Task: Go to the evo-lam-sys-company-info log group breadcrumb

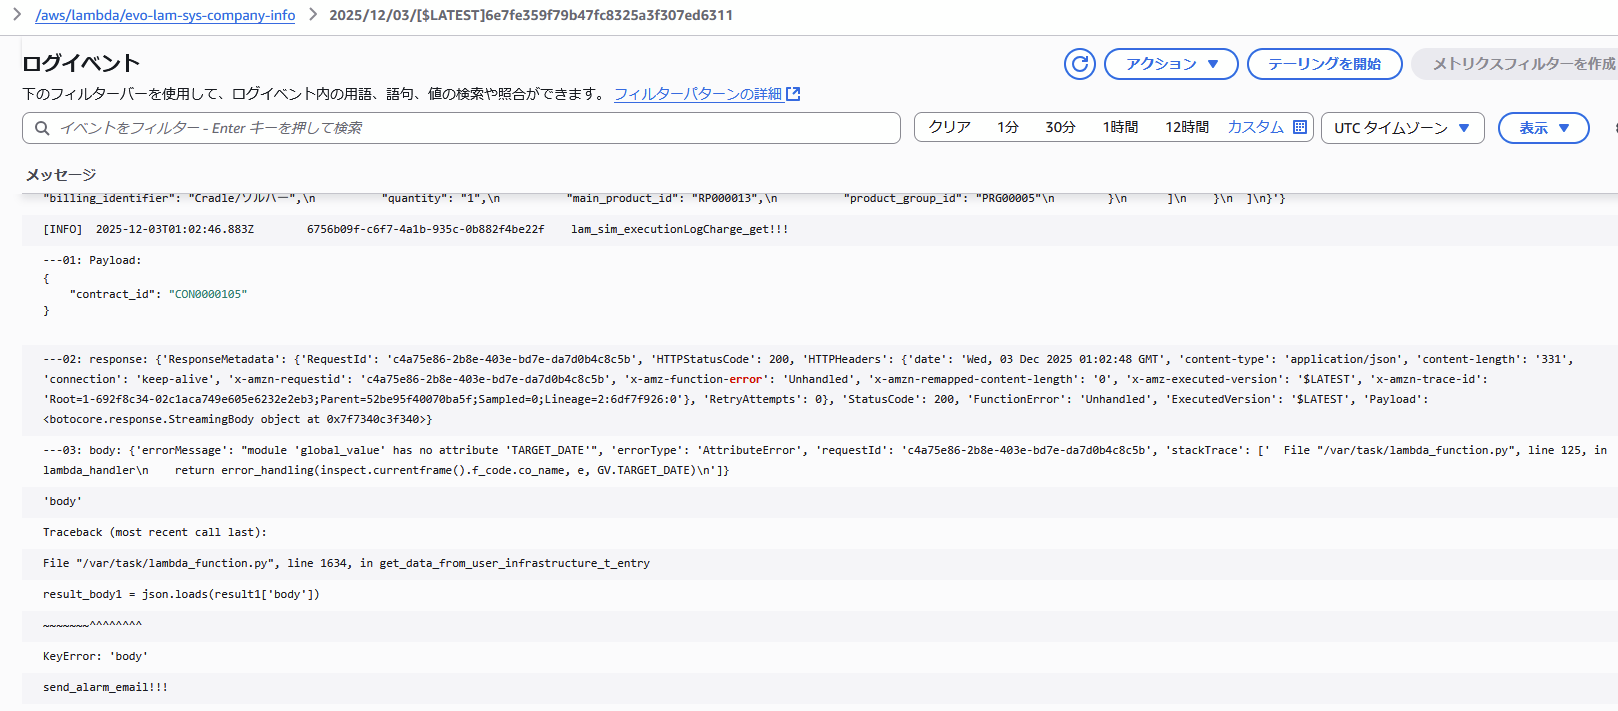Action: [165, 15]
